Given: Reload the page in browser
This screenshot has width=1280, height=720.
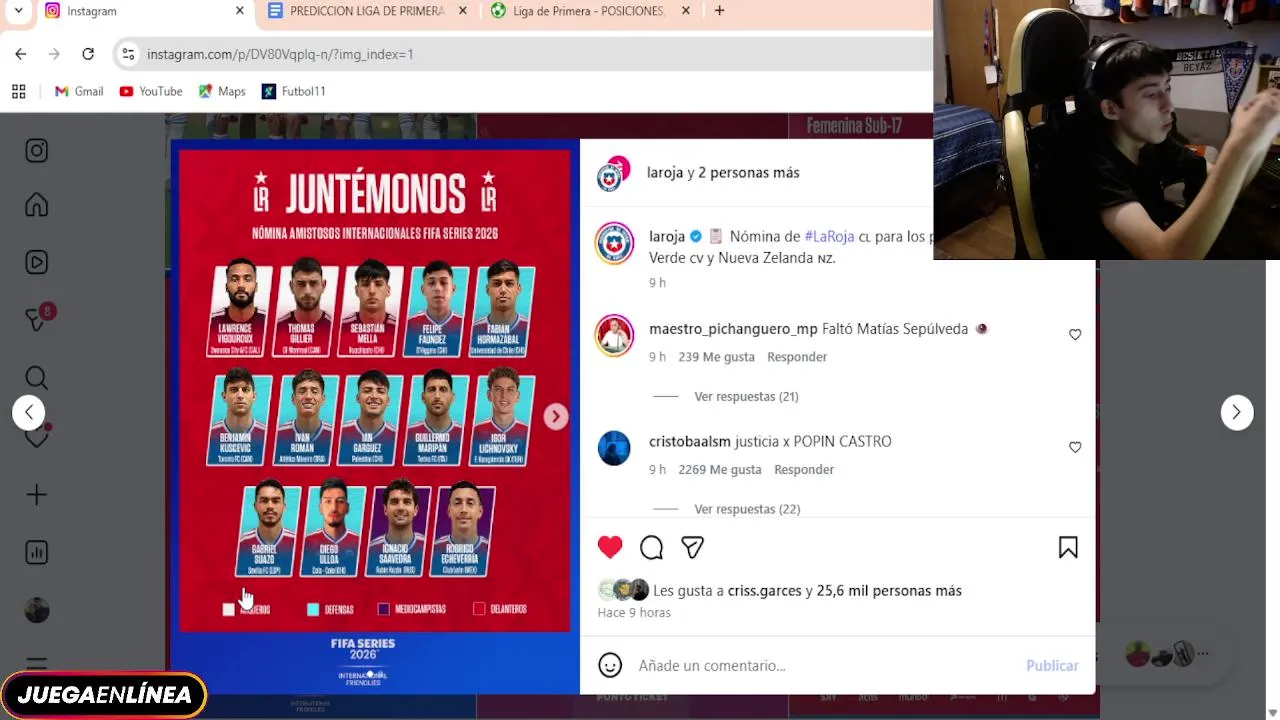Looking at the screenshot, I should 88,54.
